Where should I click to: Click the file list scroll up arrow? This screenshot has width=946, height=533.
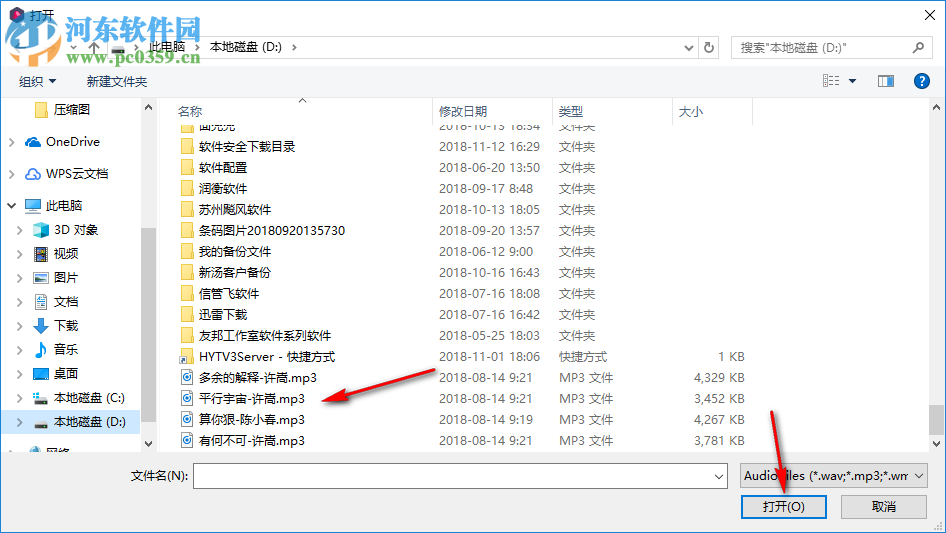936,108
